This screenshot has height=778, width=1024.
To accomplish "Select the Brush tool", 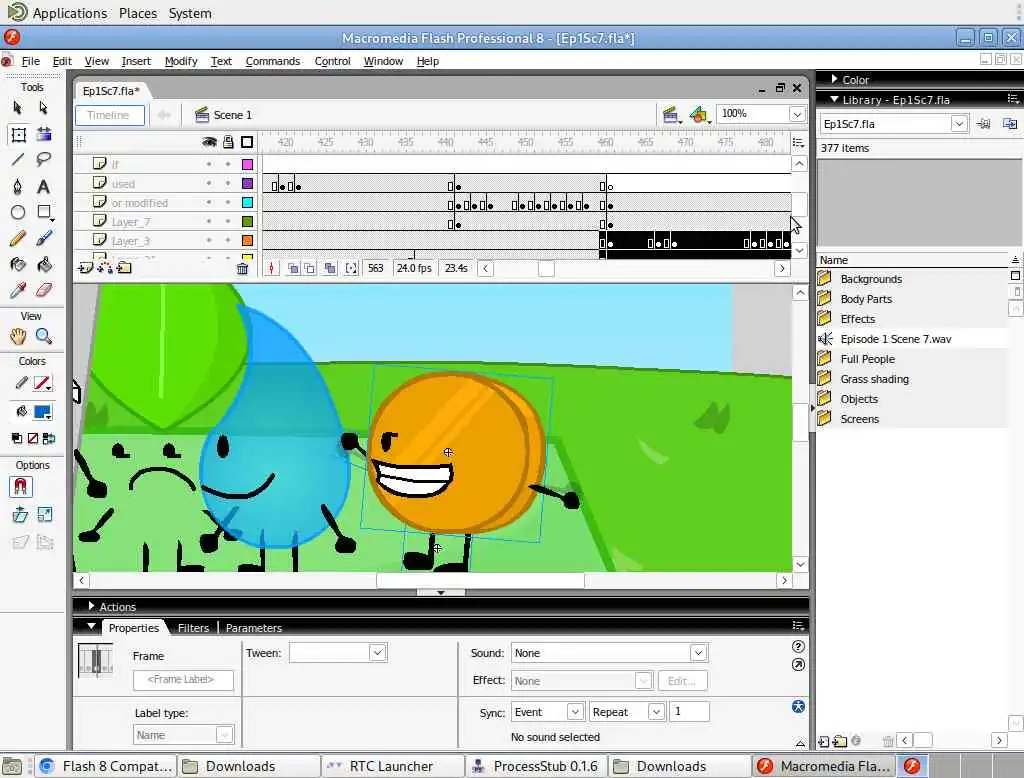I will [44, 238].
